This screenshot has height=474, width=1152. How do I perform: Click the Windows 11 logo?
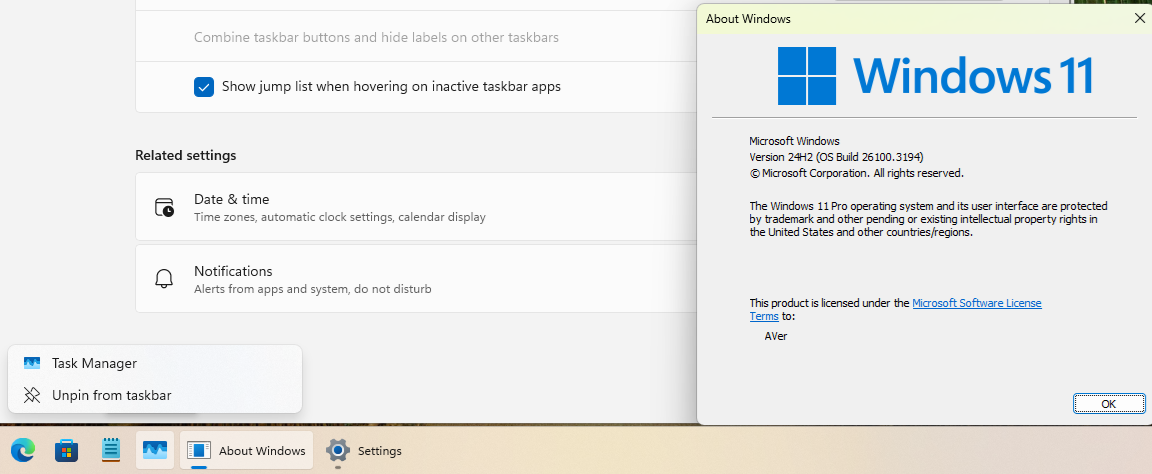point(935,75)
